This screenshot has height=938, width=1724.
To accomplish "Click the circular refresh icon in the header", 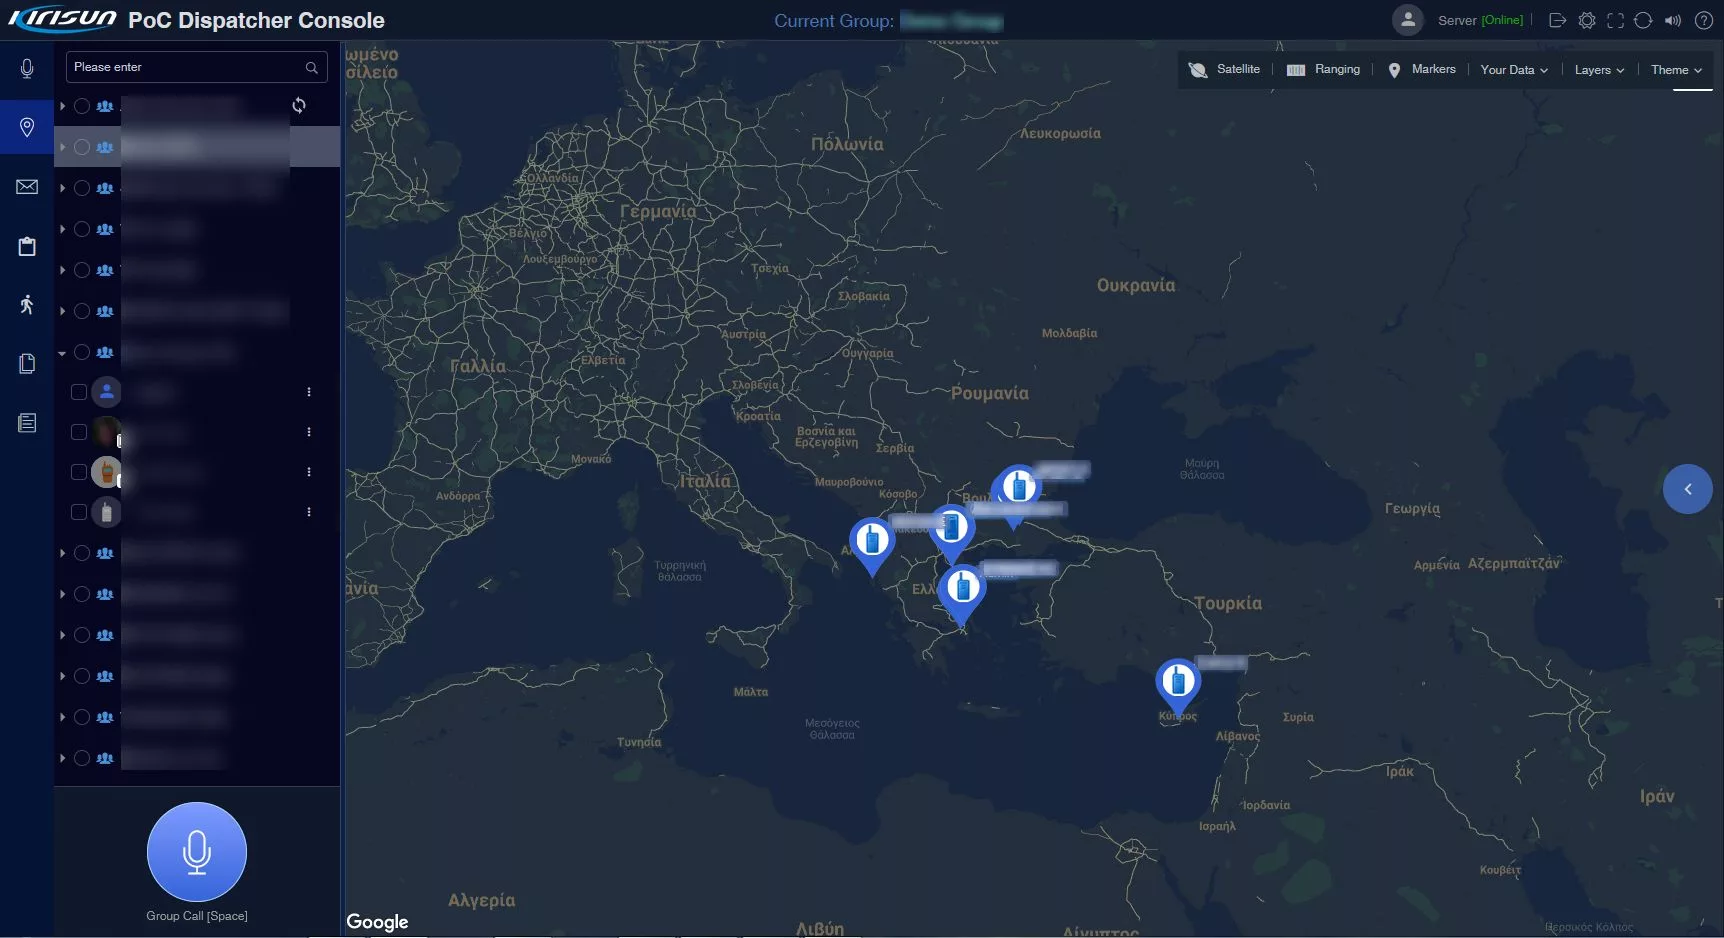I will click(1643, 20).
